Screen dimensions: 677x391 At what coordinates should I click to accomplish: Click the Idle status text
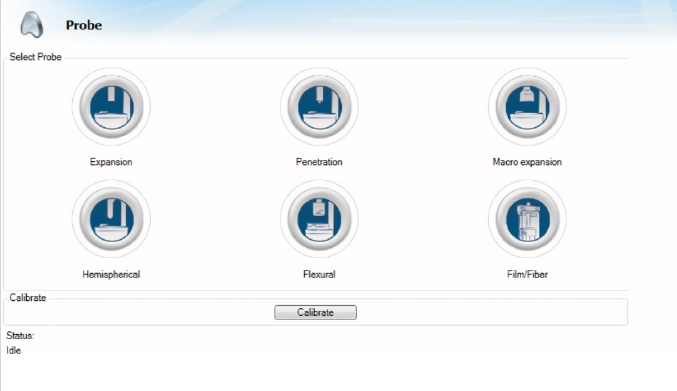(13, 350)
